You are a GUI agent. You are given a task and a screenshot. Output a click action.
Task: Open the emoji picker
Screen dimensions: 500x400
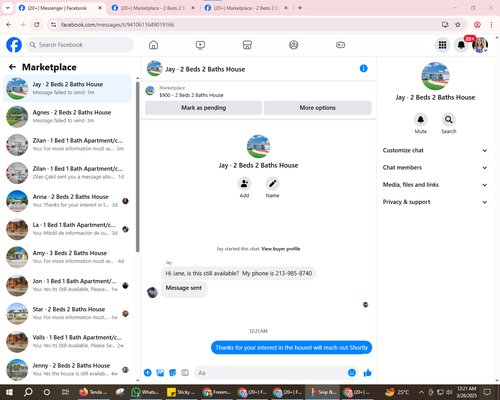352,373
